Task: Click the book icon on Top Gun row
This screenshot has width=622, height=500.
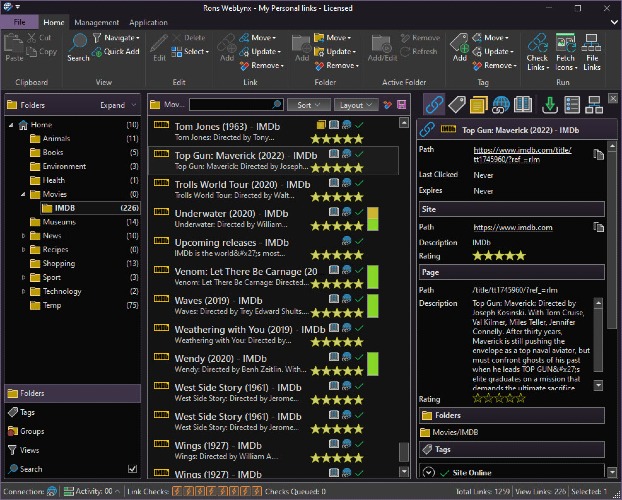Action: click(x=334, y=154)
